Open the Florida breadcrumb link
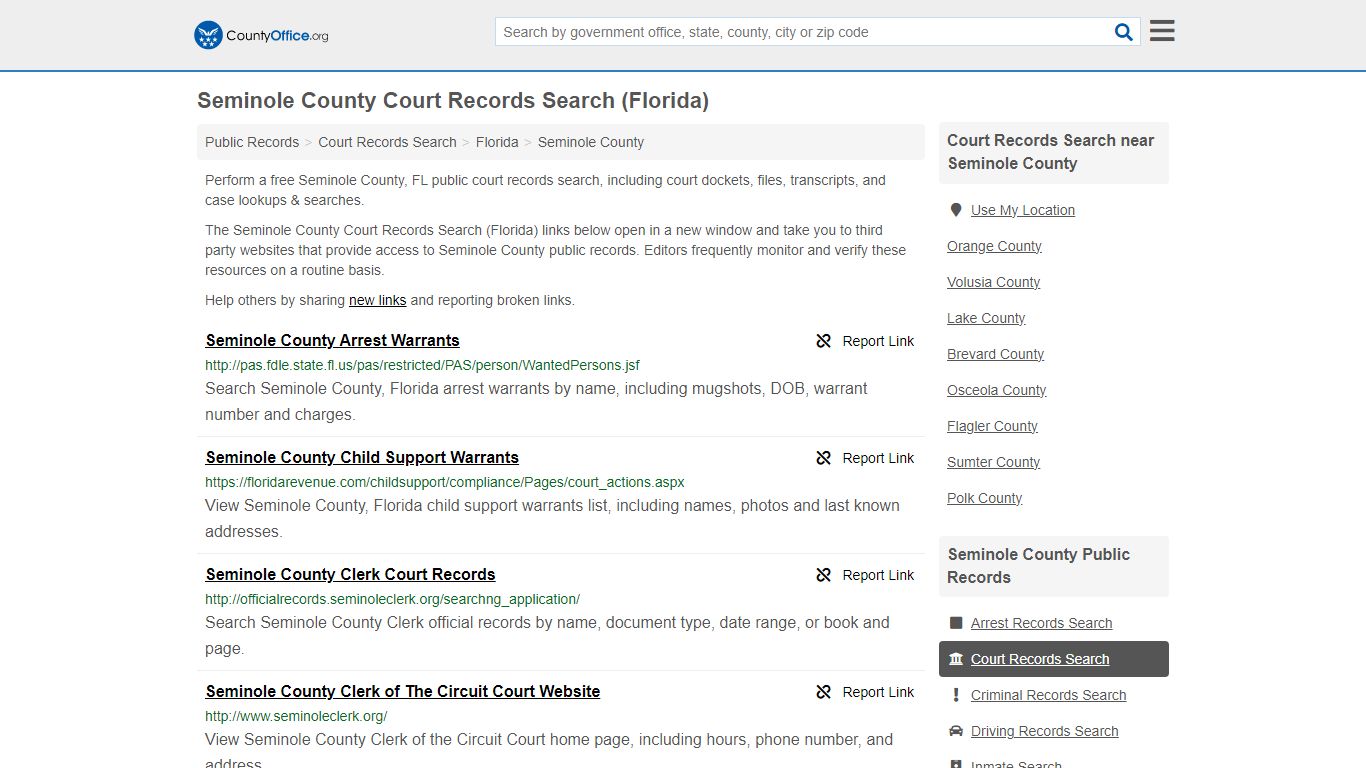Screen dimensions: 1366x768 coord(497,142)
